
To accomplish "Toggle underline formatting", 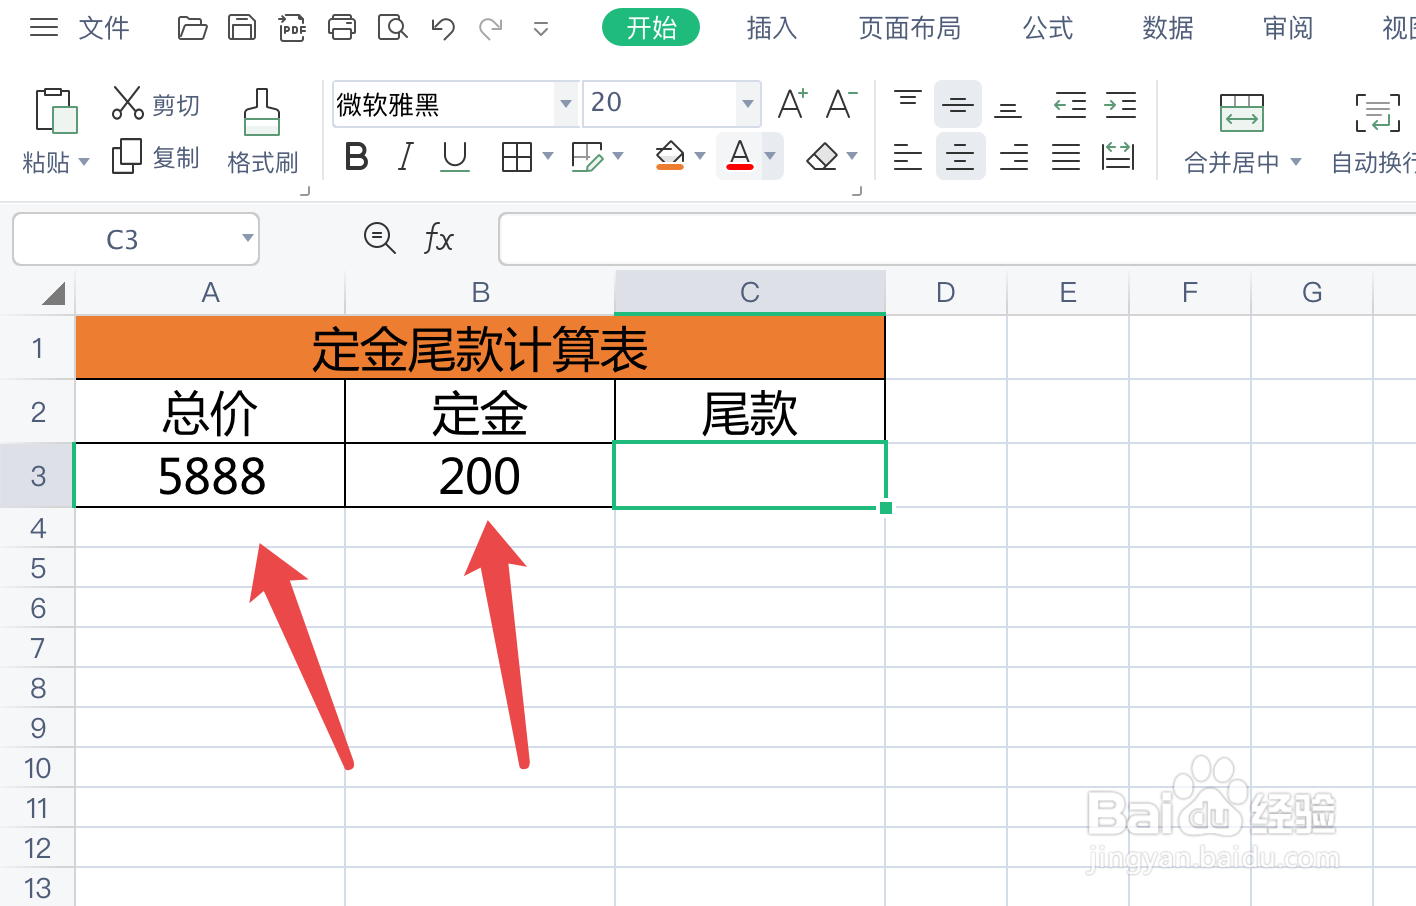I will pyautogui.click(x=455, y=157).
